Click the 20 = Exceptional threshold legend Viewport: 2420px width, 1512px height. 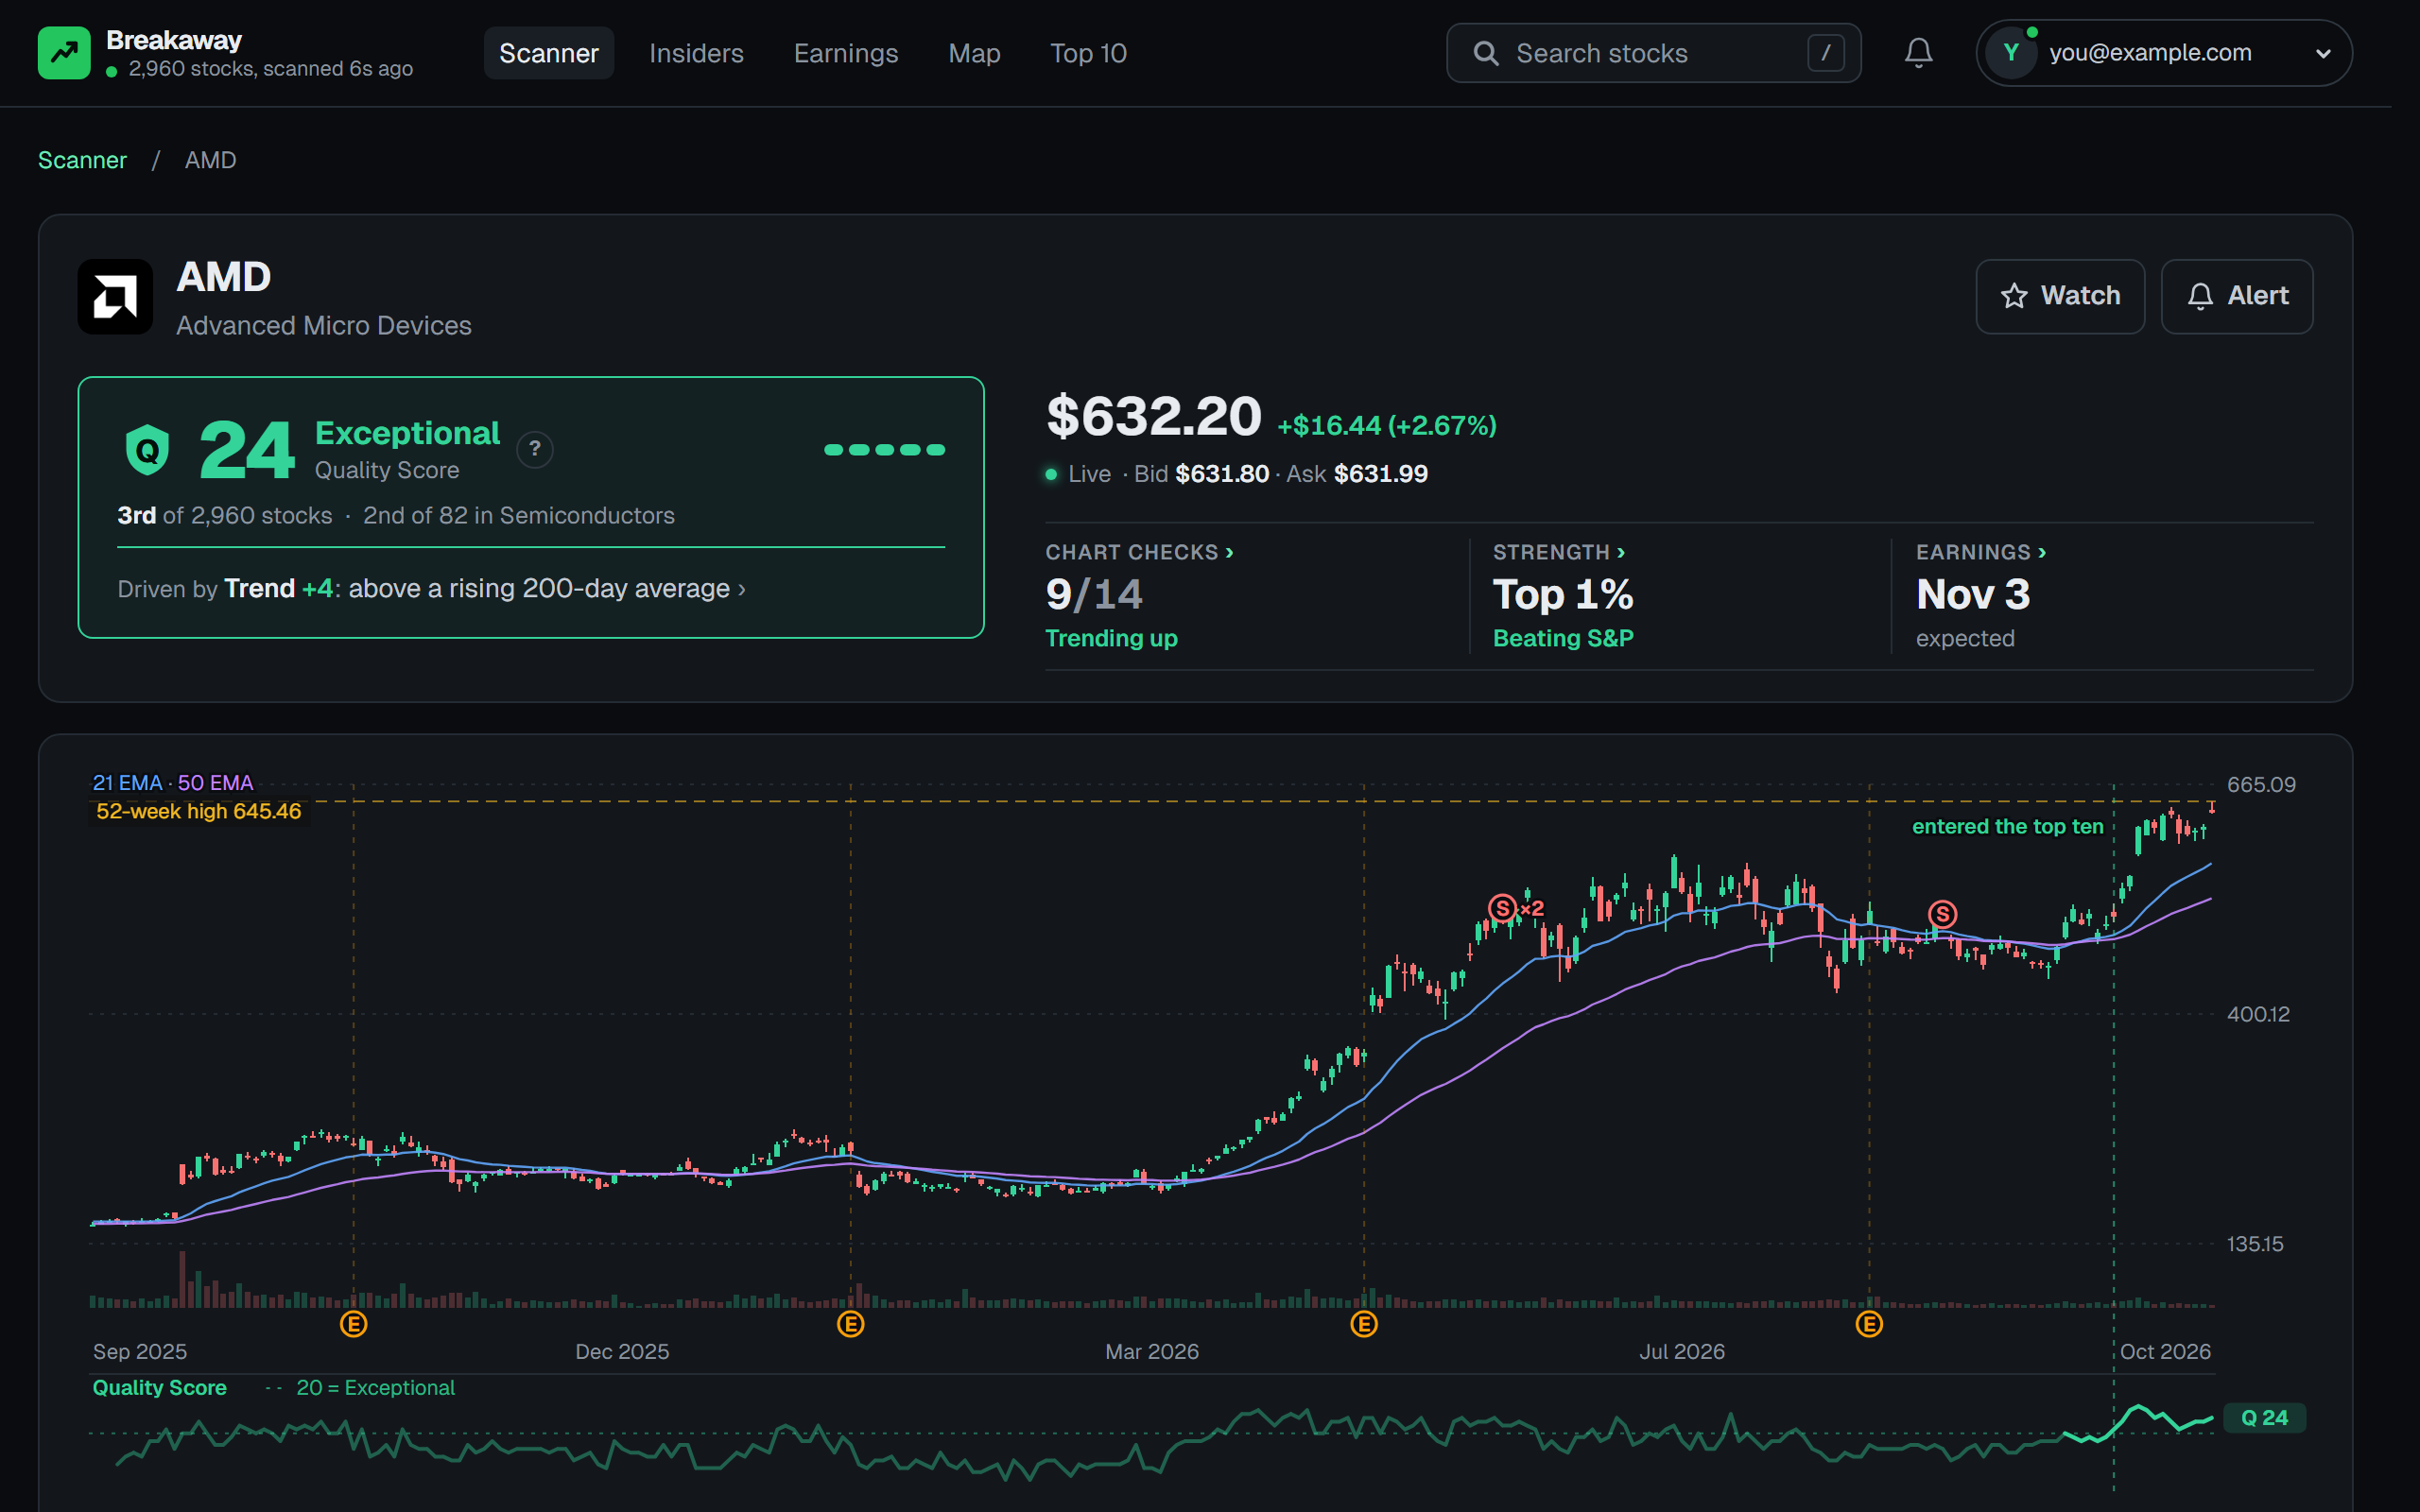[x=360, y=1388]
